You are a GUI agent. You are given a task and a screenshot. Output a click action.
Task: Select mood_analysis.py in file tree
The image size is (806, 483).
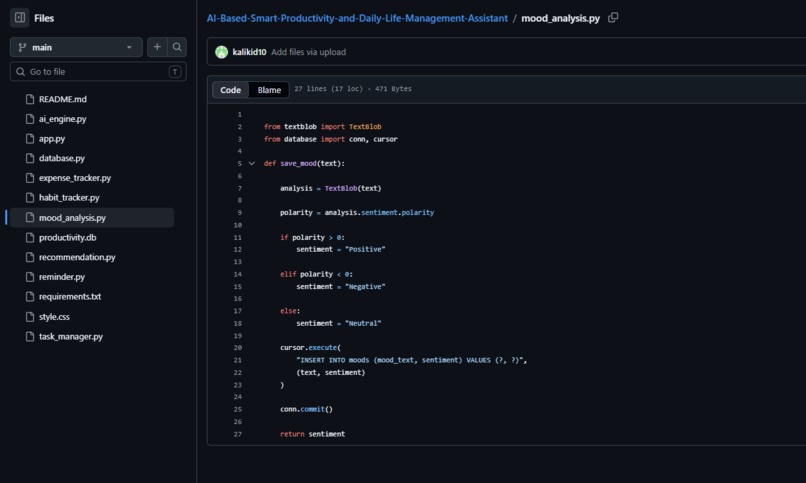pos(92,218)
